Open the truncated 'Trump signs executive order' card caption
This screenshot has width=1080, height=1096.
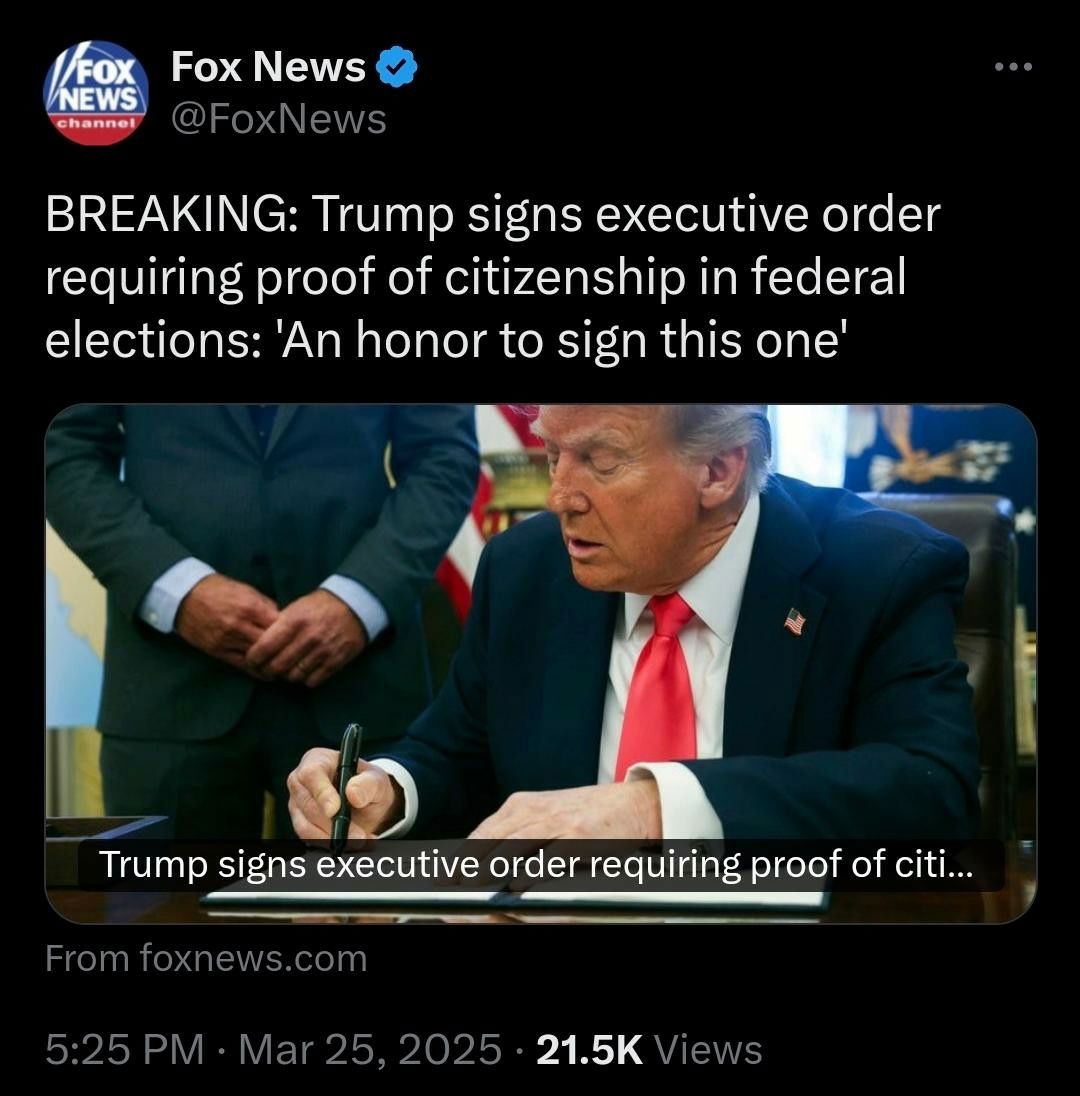(535, 865)
